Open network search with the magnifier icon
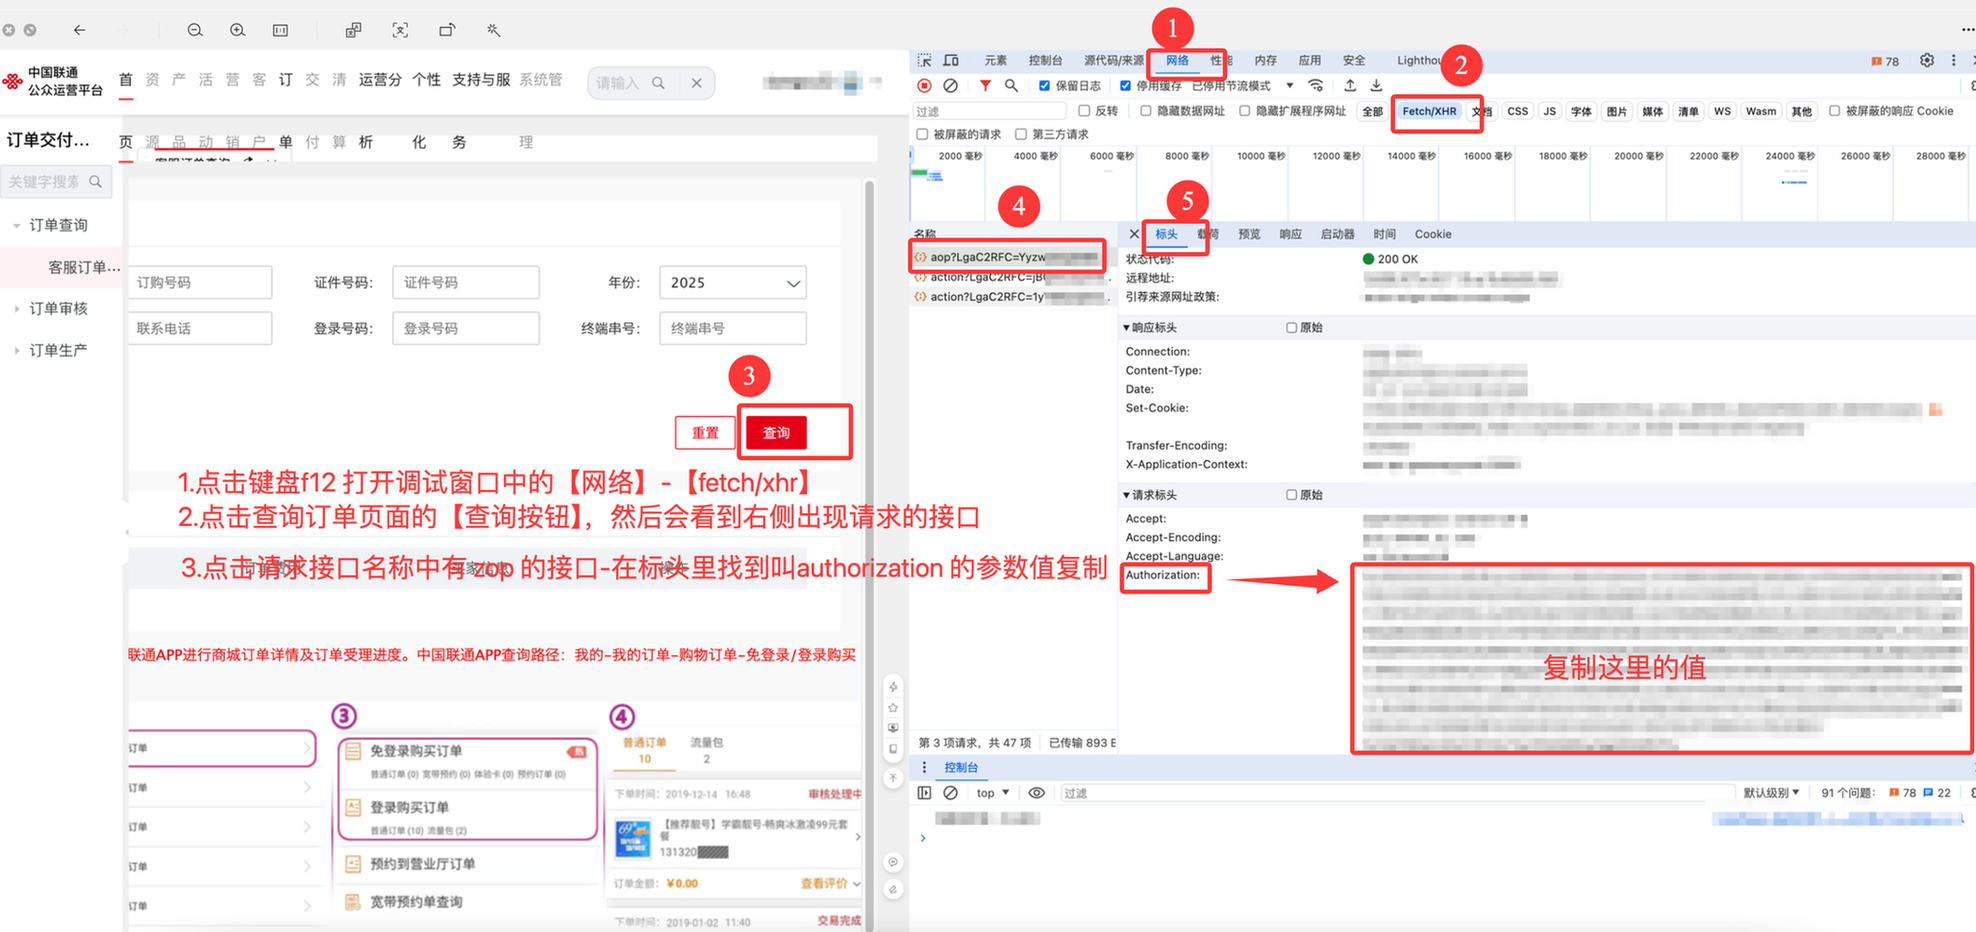This screenshot has height=932, width=1976. [1011, 85]
